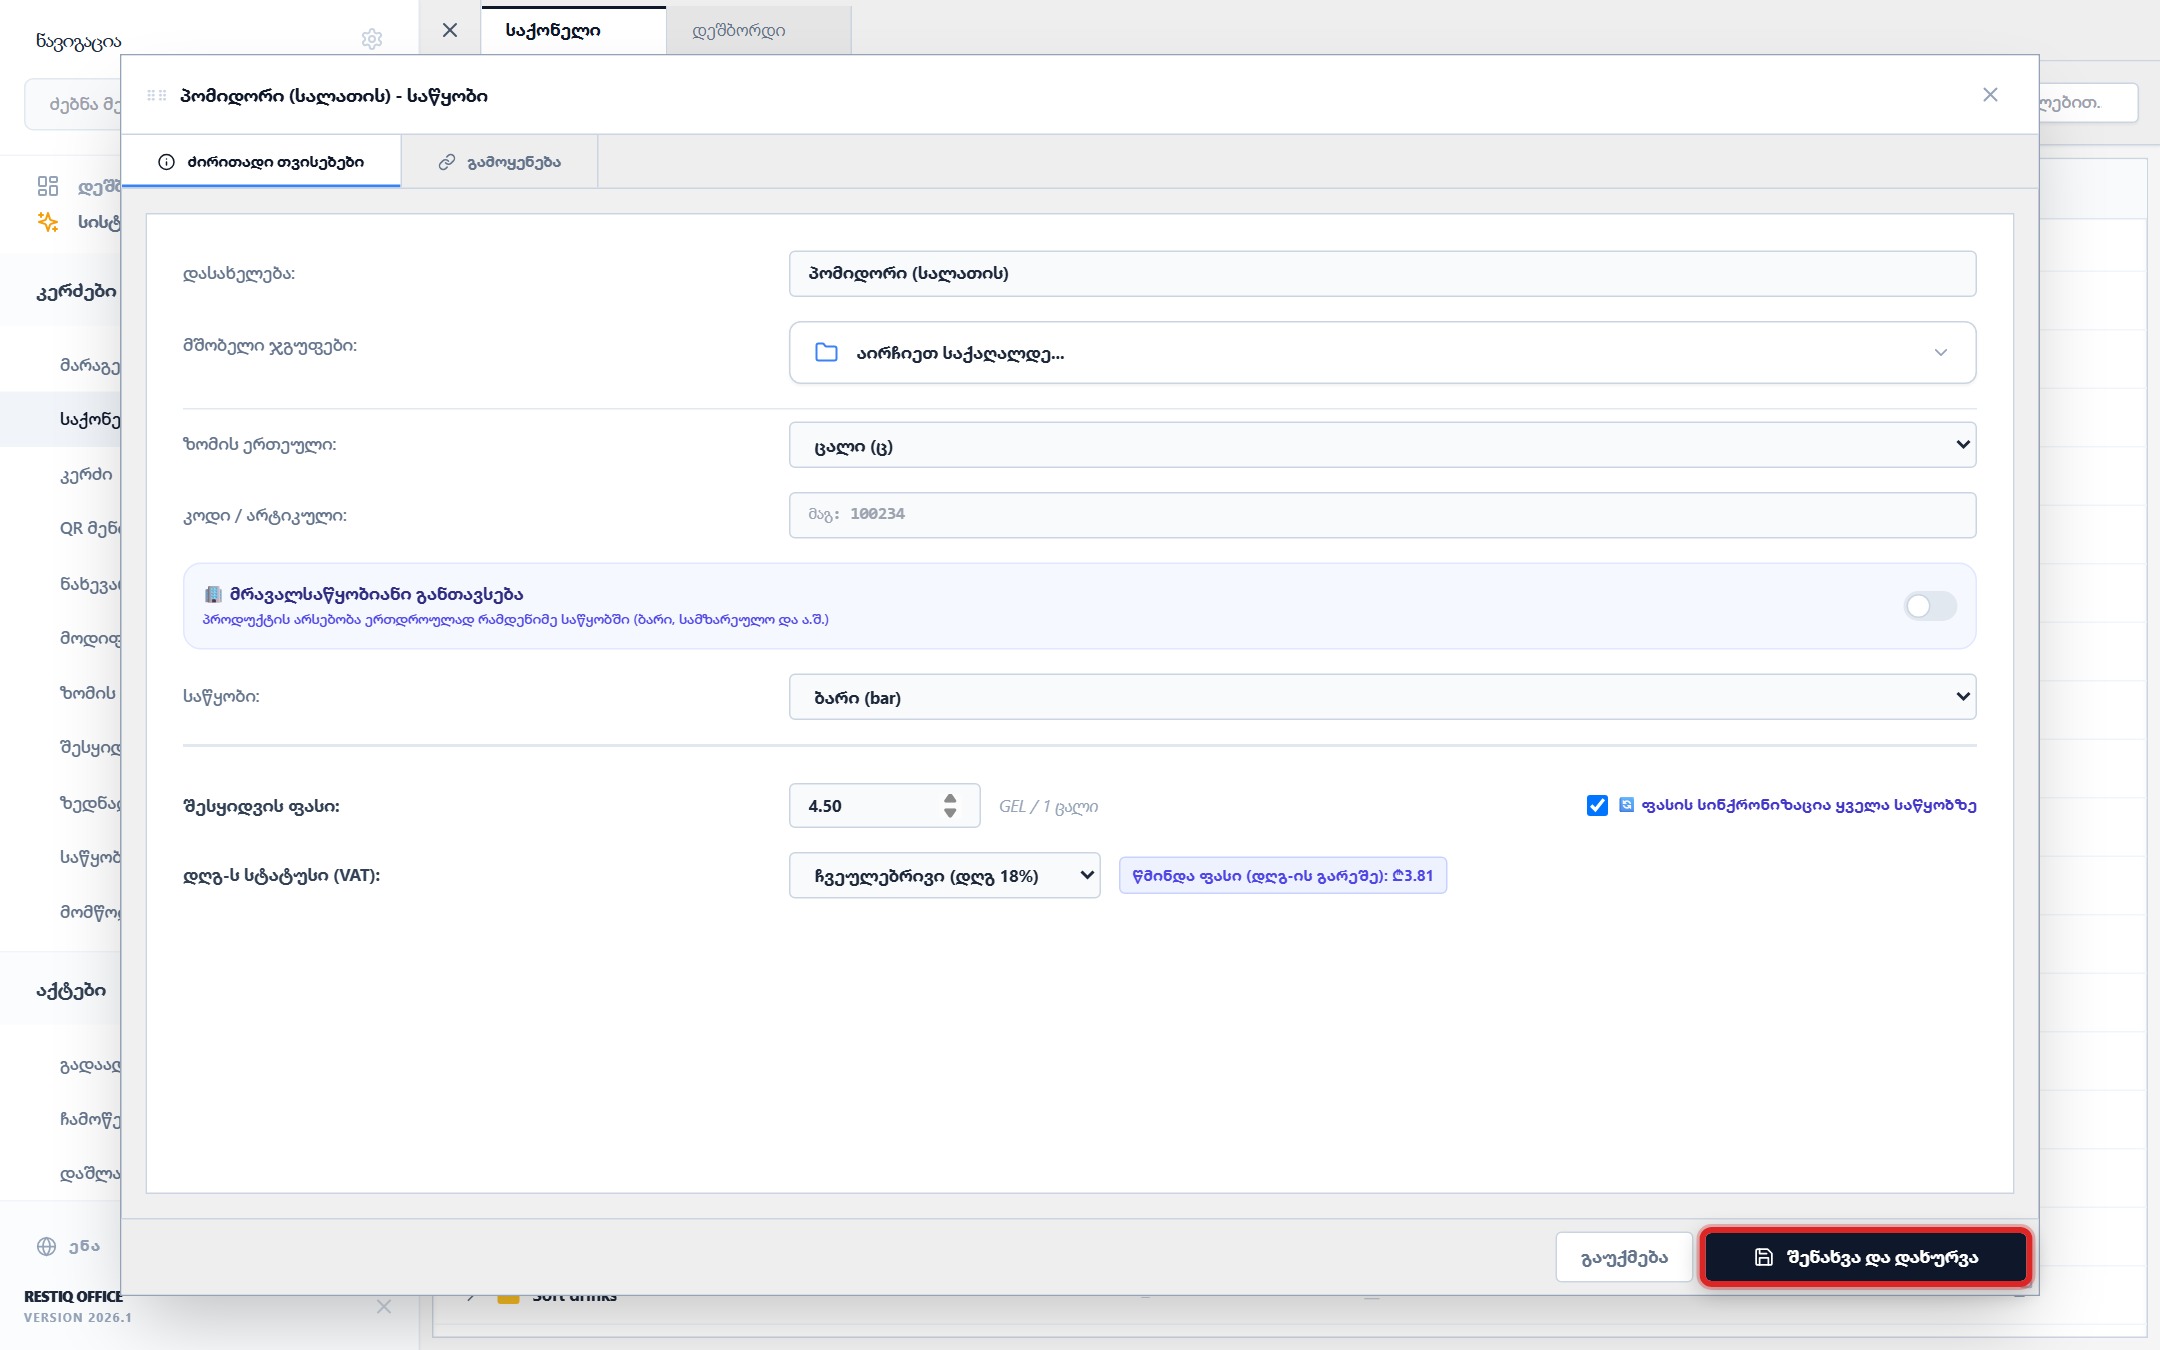Click the warehouse building icon
This screenshot has width=2160, height=1350.
pyautogui.click(x=213, y=594)
